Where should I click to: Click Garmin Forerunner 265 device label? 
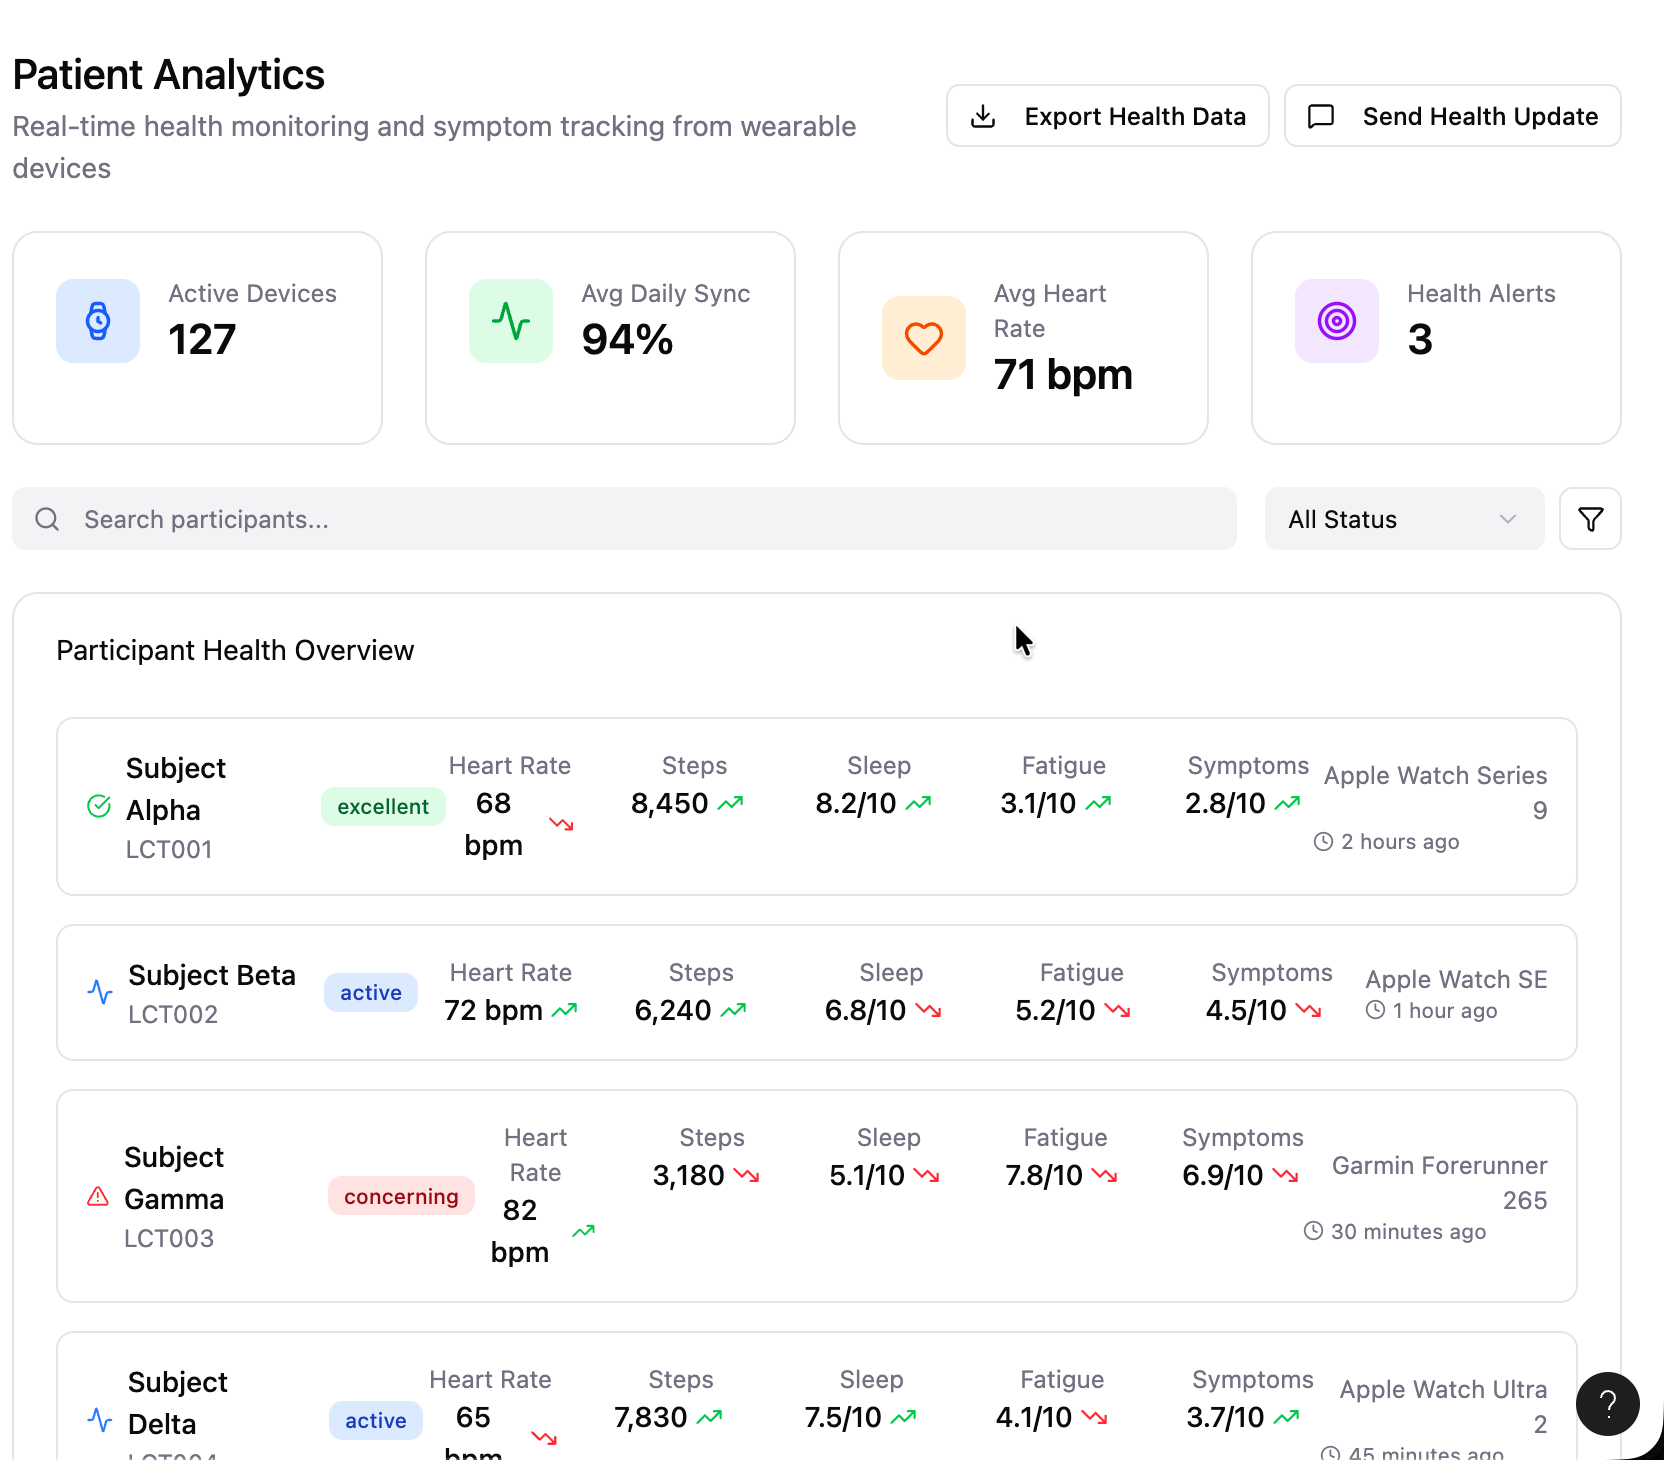1440,1183
